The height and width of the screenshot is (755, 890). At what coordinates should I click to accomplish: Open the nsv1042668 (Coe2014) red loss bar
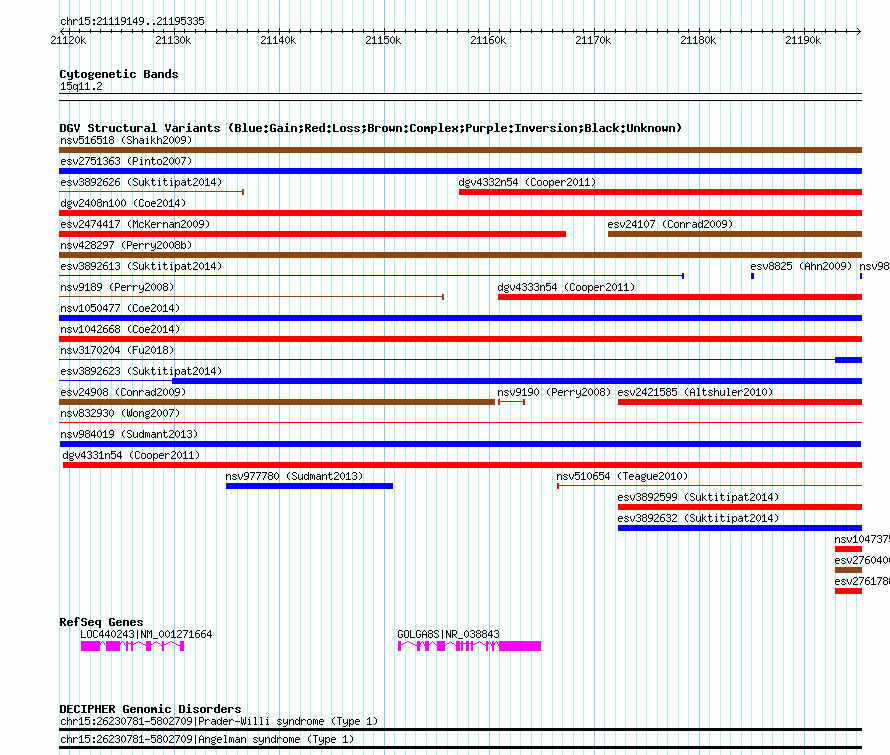[460, 339]
